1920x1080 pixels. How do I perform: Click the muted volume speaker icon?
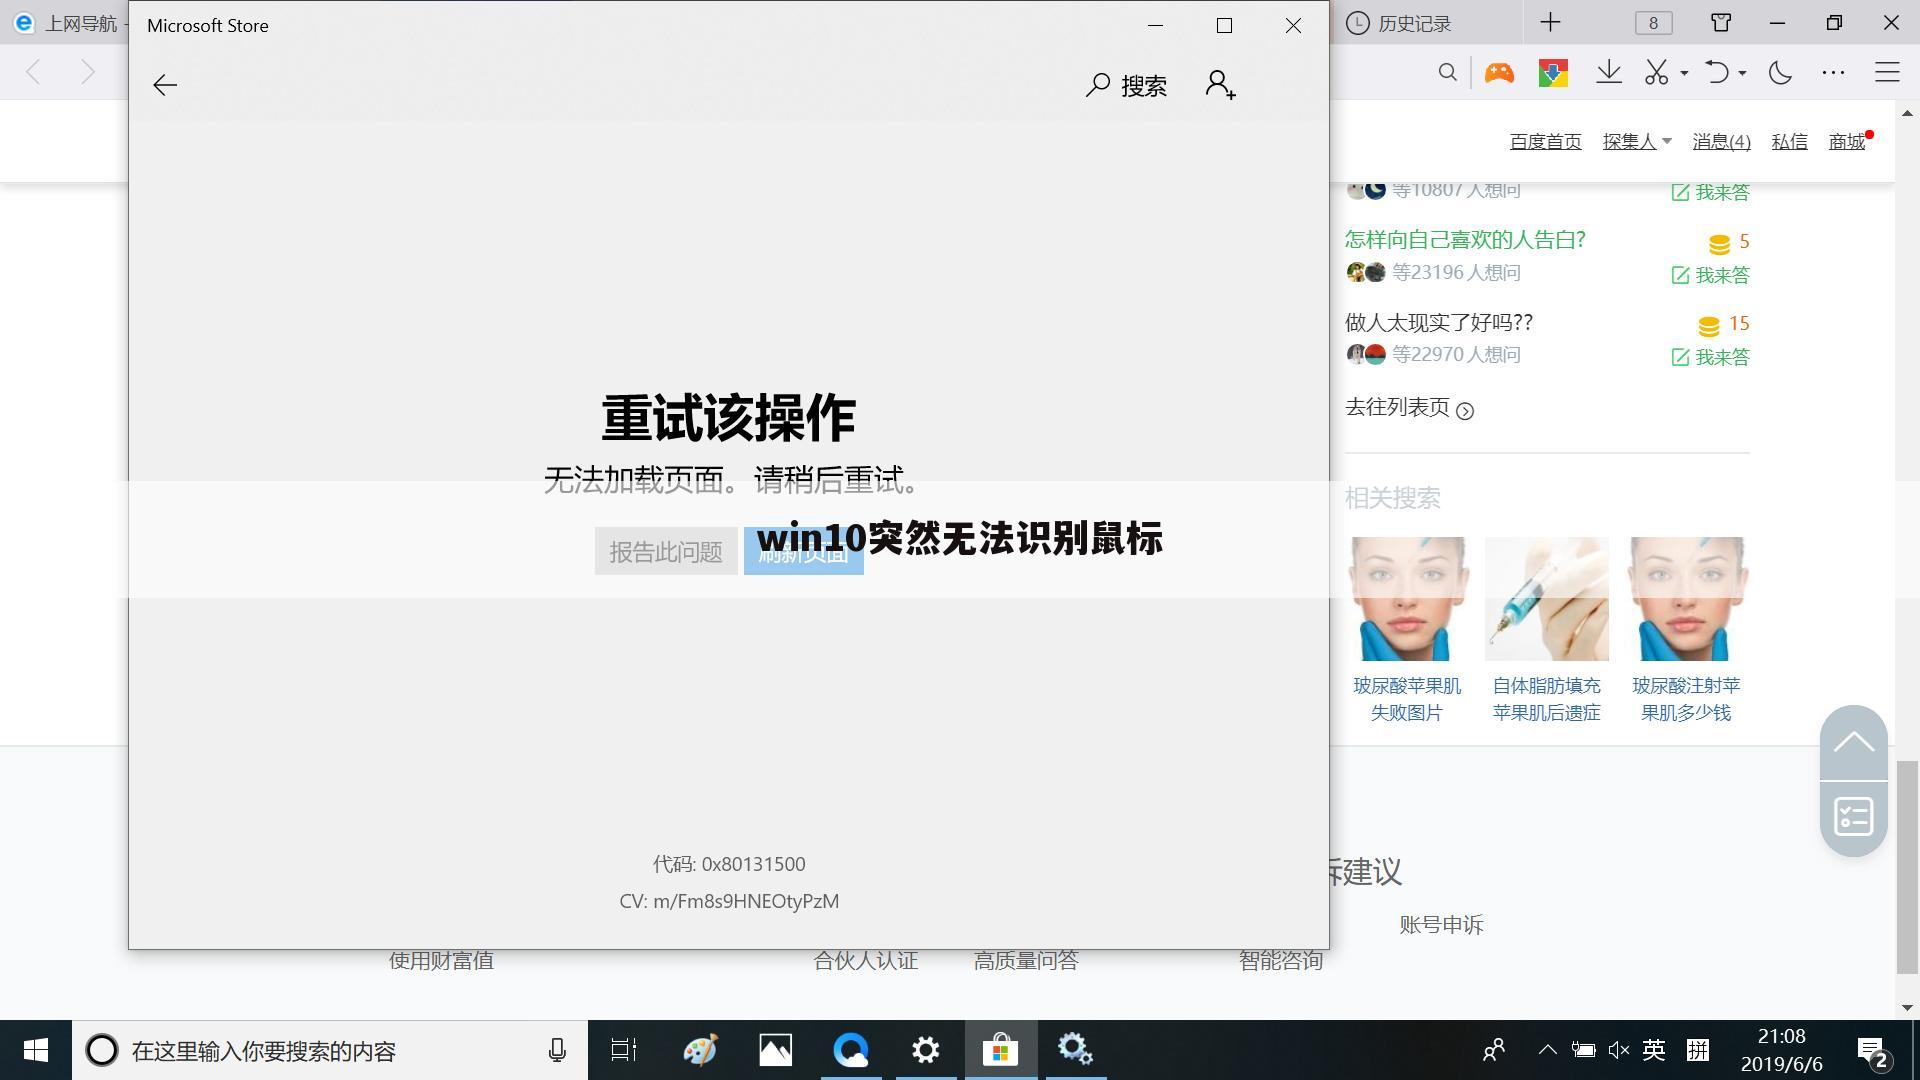tap(1619, 1050)
